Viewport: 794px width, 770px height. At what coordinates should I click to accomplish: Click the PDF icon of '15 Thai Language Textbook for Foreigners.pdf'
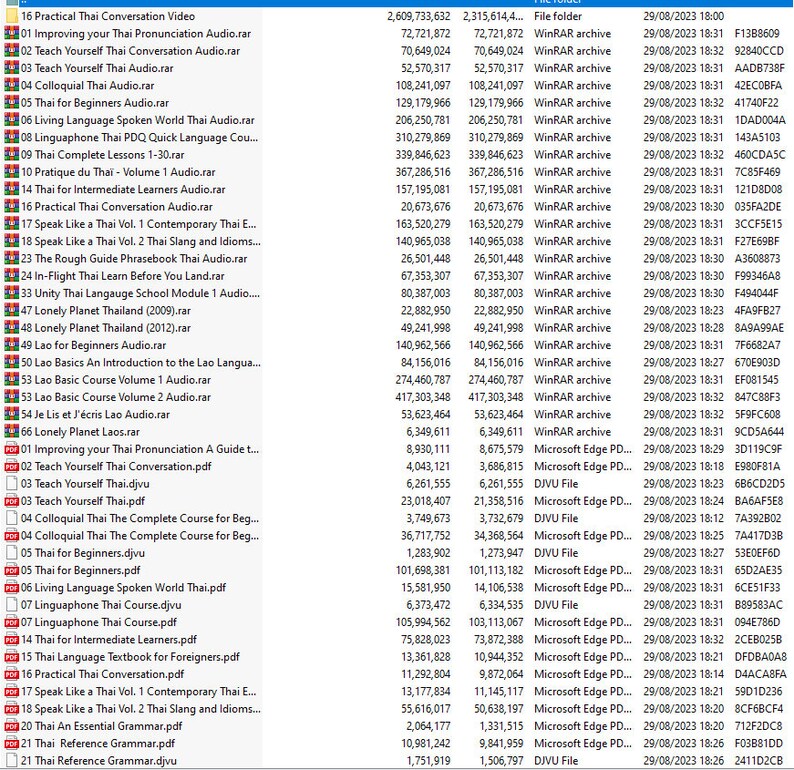click(x=12, y=657)
